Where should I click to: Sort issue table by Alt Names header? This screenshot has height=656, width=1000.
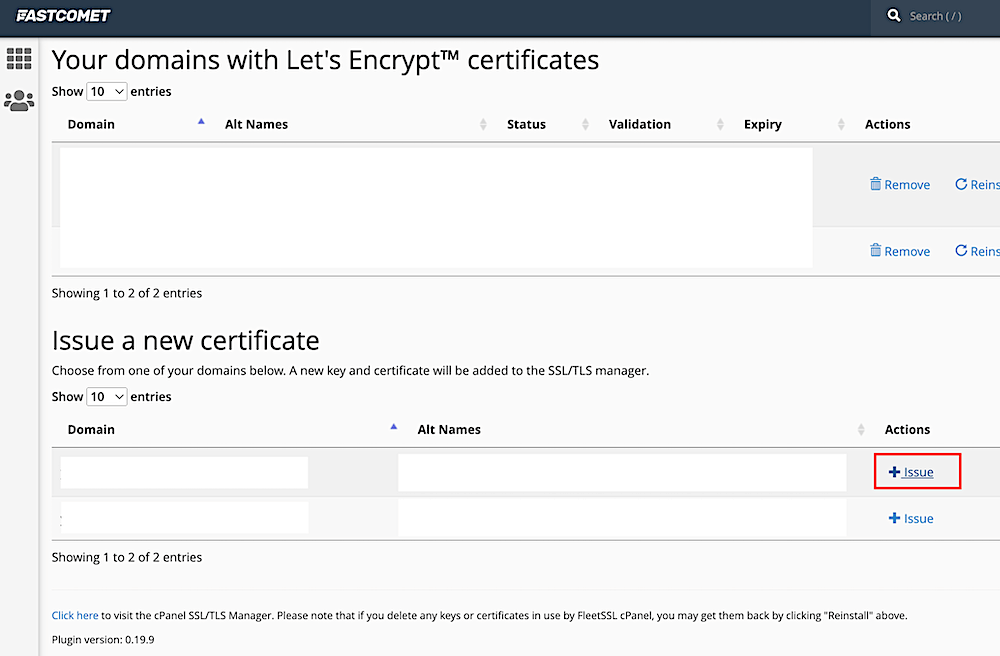point(449,430)
